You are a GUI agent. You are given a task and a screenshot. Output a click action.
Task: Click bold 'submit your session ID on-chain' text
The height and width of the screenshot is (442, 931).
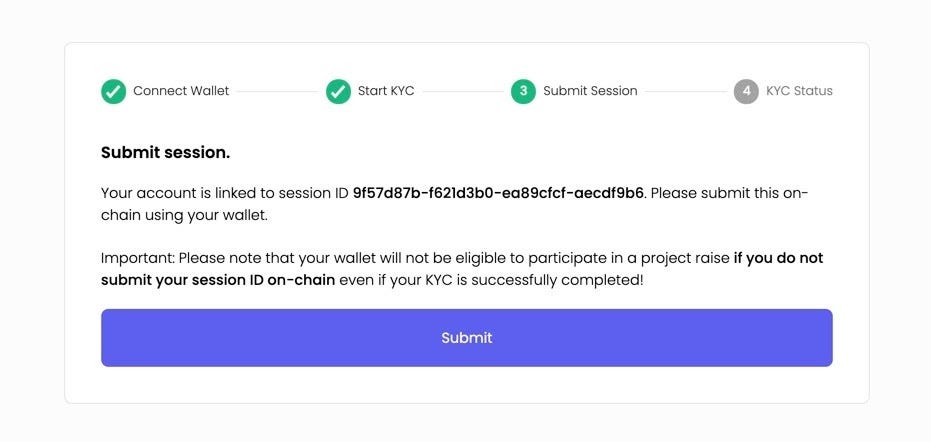click(x=218, y=280)
